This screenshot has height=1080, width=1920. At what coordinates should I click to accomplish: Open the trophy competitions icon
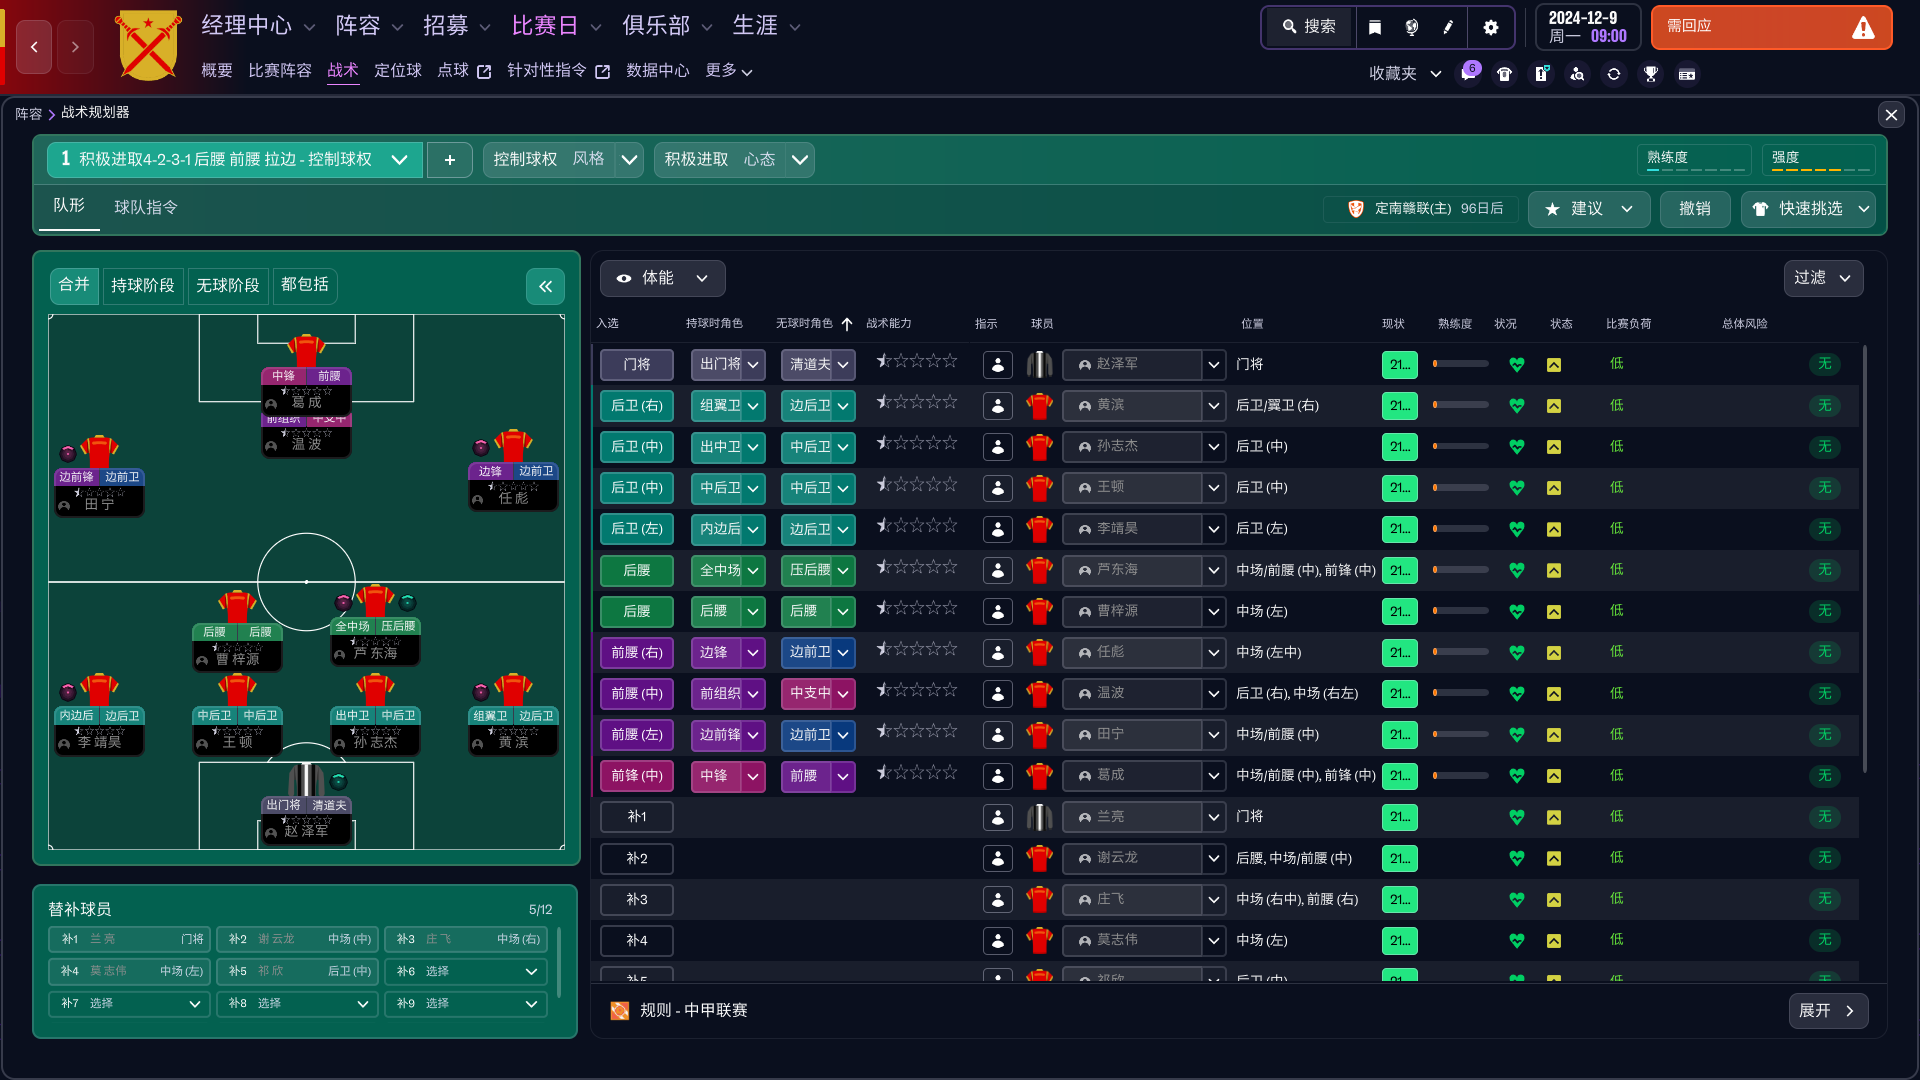(1651, 74)
